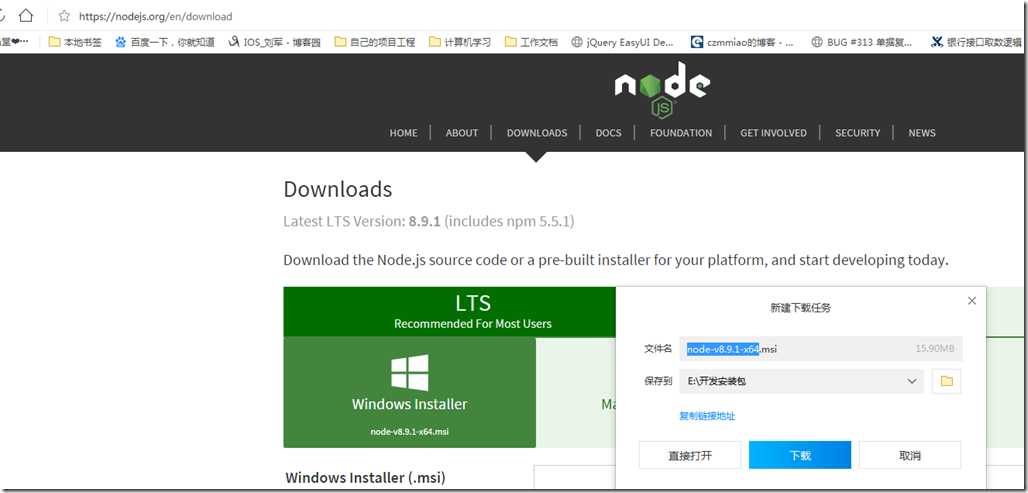Screen dimensions: 1028x493
Task: Click the address bar URL
Action: tap(155, 16)
